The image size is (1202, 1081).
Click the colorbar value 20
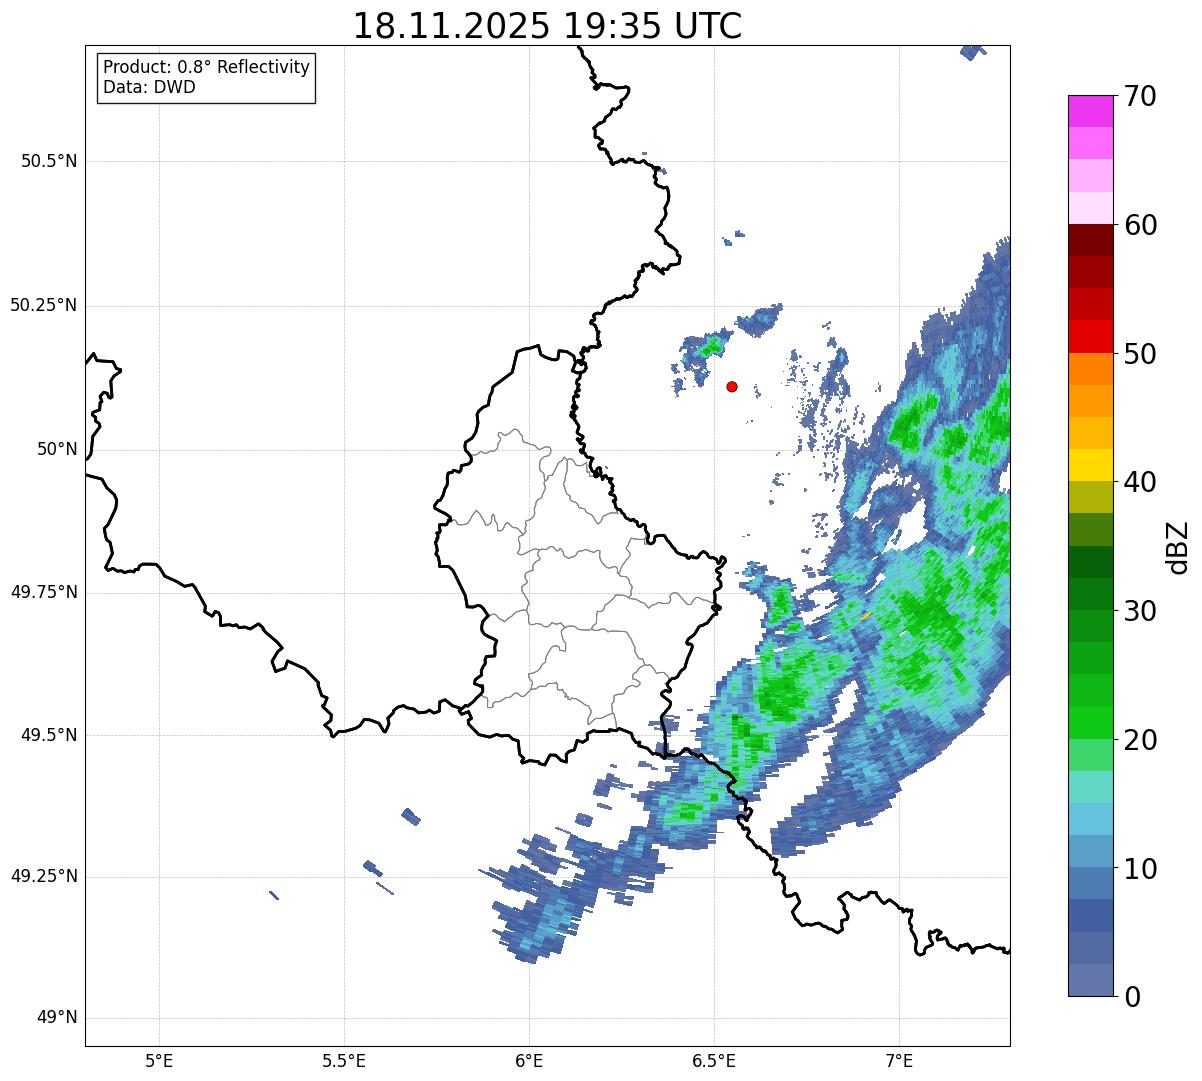(x=1140, y=740)
